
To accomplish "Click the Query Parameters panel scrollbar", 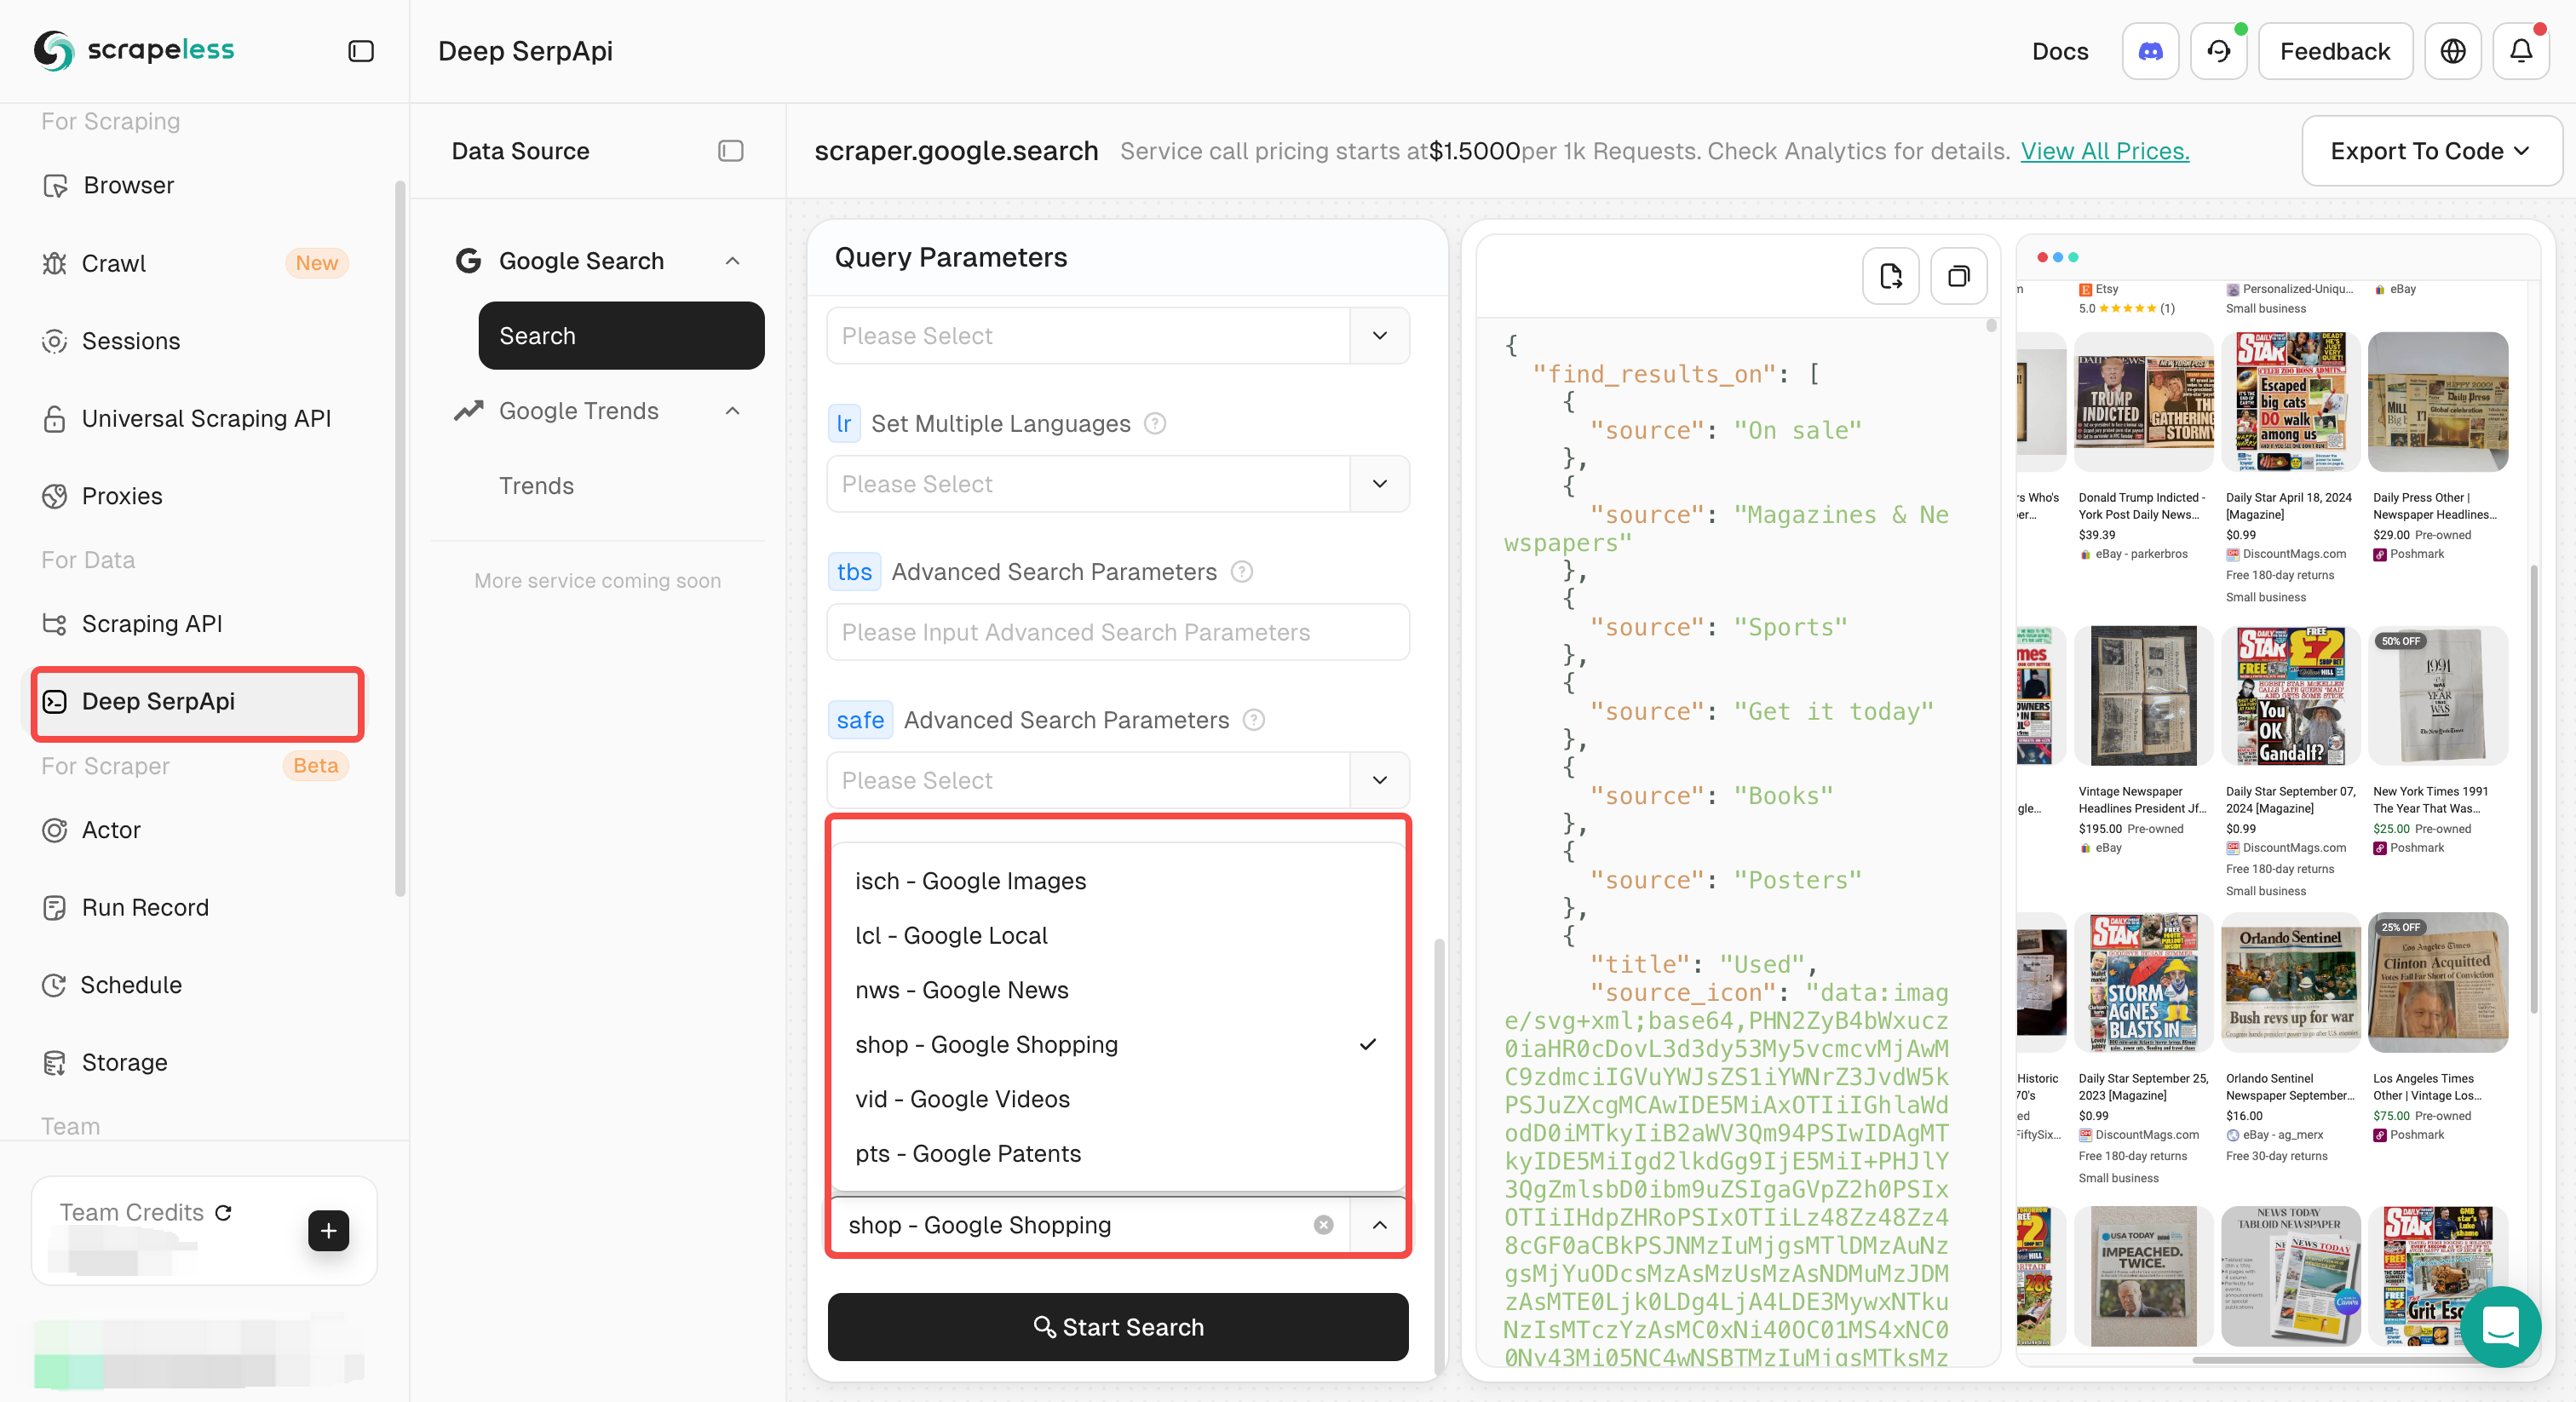I will pyautogui.click(x=1438, y=1155).
